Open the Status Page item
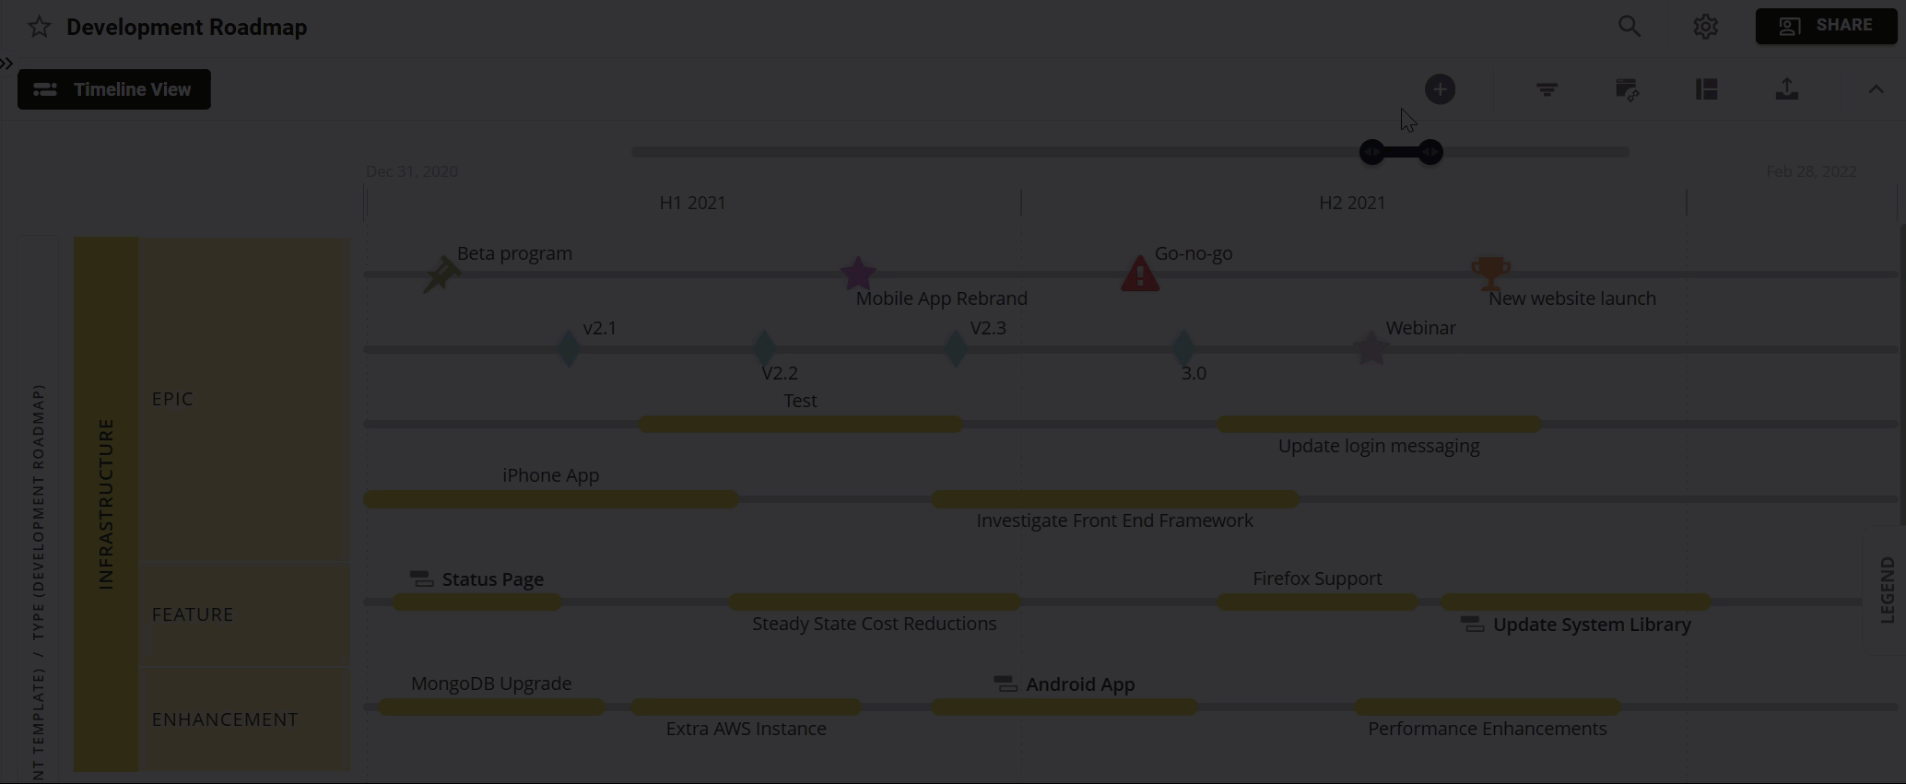1906x784 pixels. 492,579
